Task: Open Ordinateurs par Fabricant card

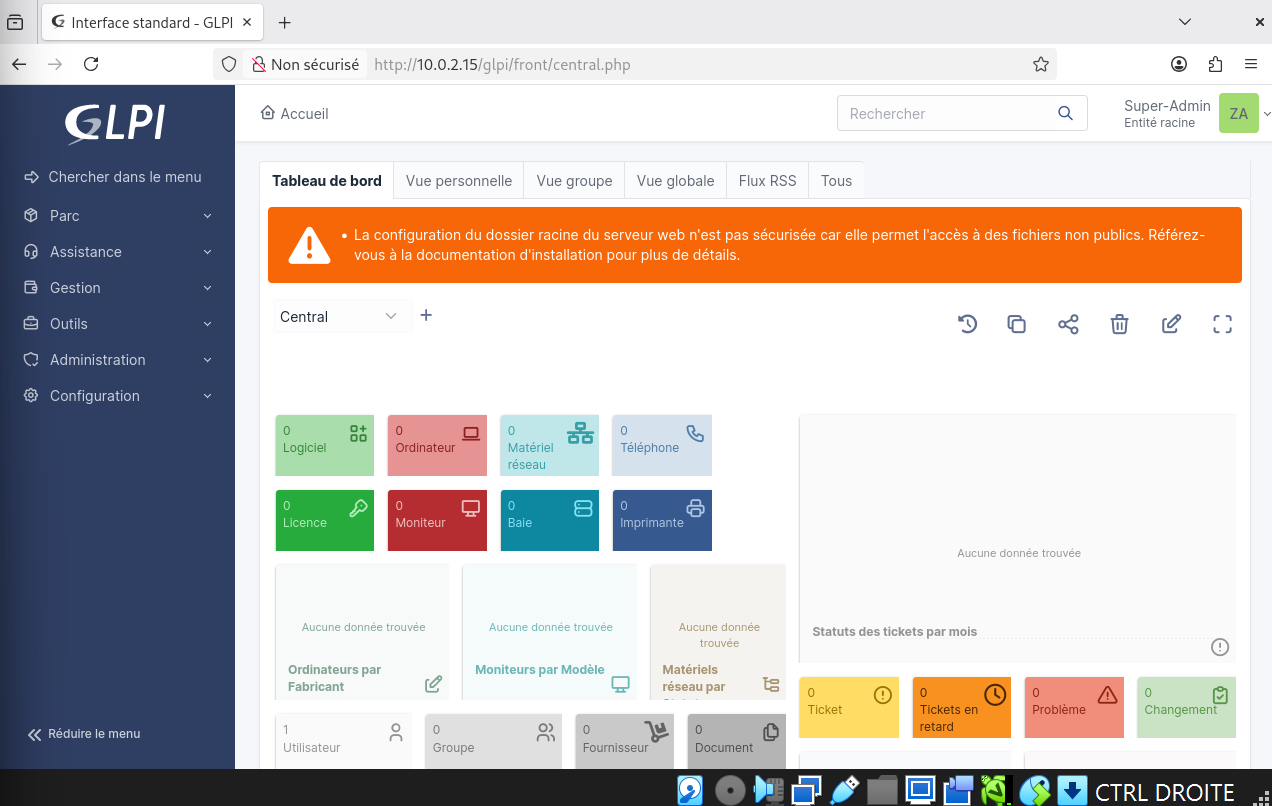Action: [362, 632]
